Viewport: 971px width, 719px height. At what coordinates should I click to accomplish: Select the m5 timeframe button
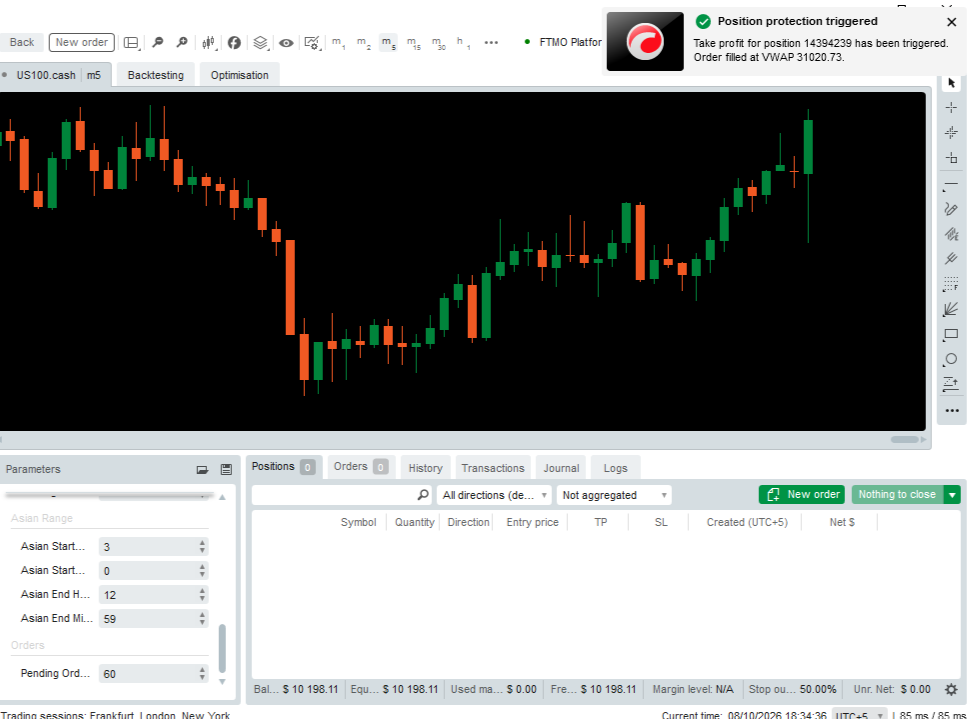click(388, 43)
